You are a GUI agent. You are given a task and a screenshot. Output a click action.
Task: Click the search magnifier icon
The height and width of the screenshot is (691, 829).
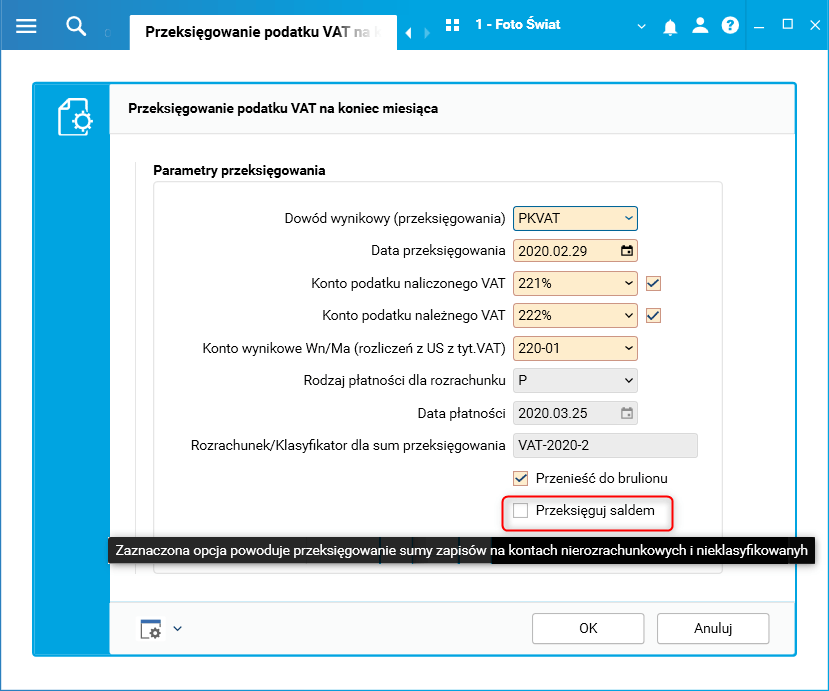click(x=76, y=26)
